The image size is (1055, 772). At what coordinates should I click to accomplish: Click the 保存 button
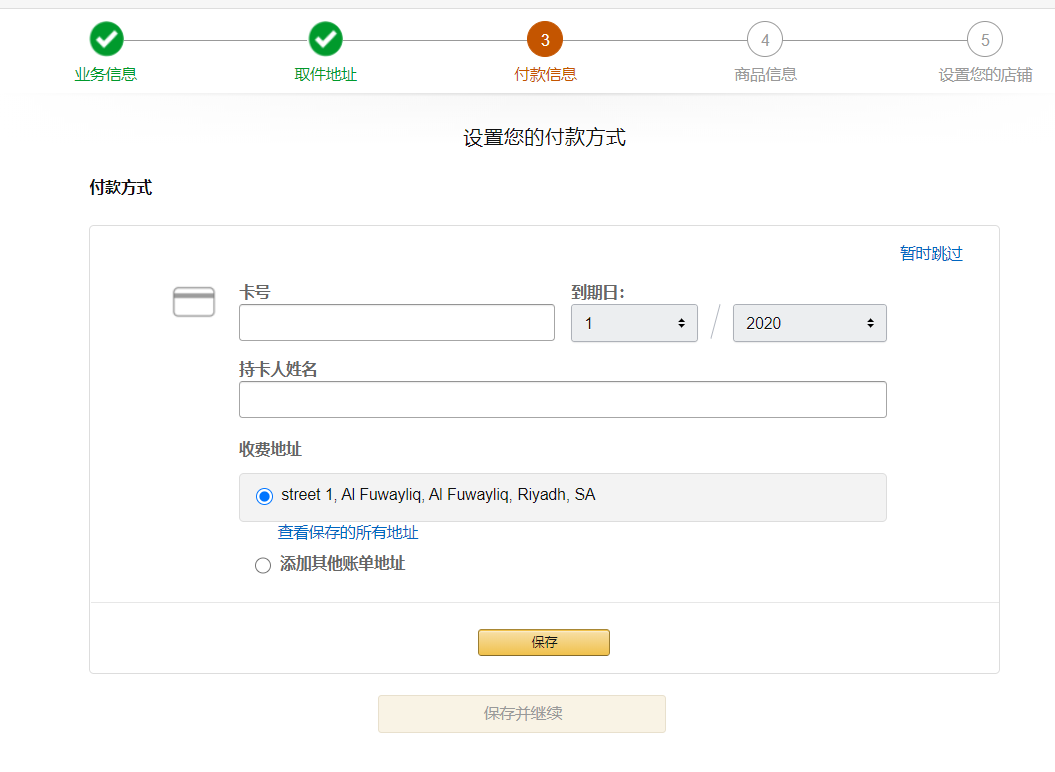click(x=544, y=642)
